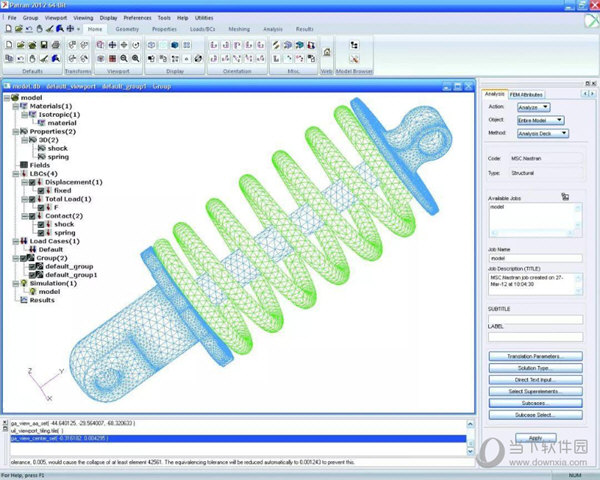Toggle the Total Load(1) checkbox
Viewport: 600px width, 480px height.
tap(33, 199)
